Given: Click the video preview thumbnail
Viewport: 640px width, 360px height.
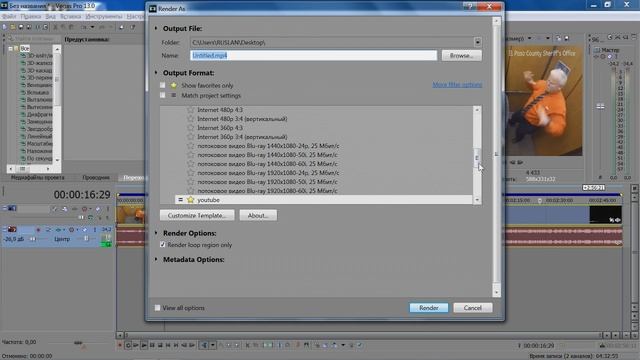Looking at the screenshot, I should click(544, 100).
